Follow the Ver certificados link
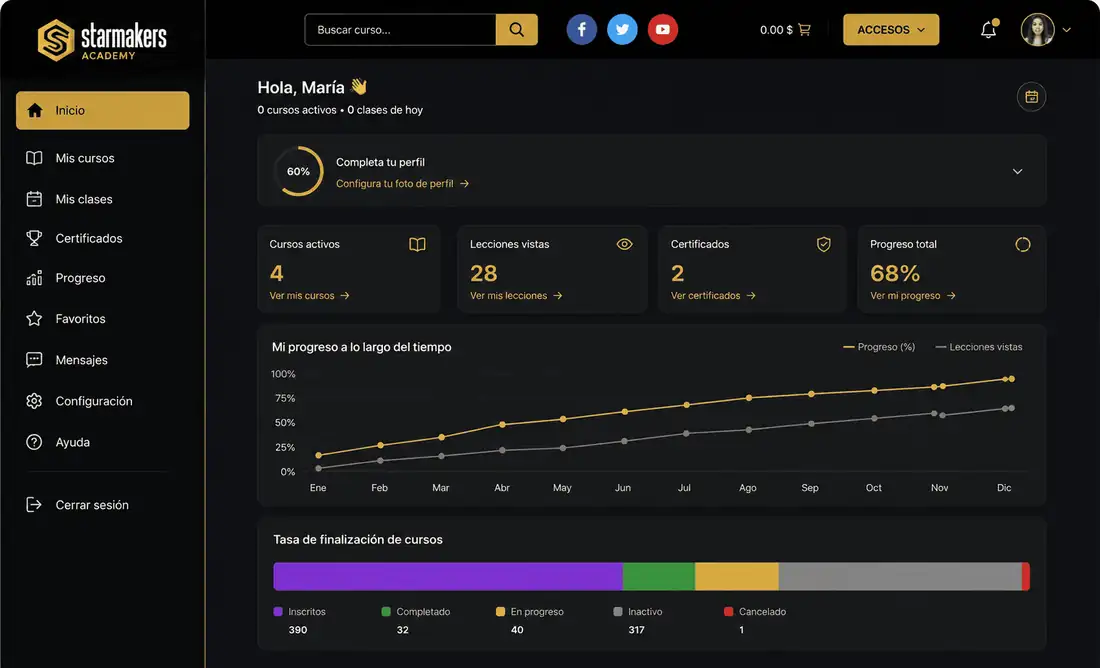1100x668 pixels. pos(713,295)
